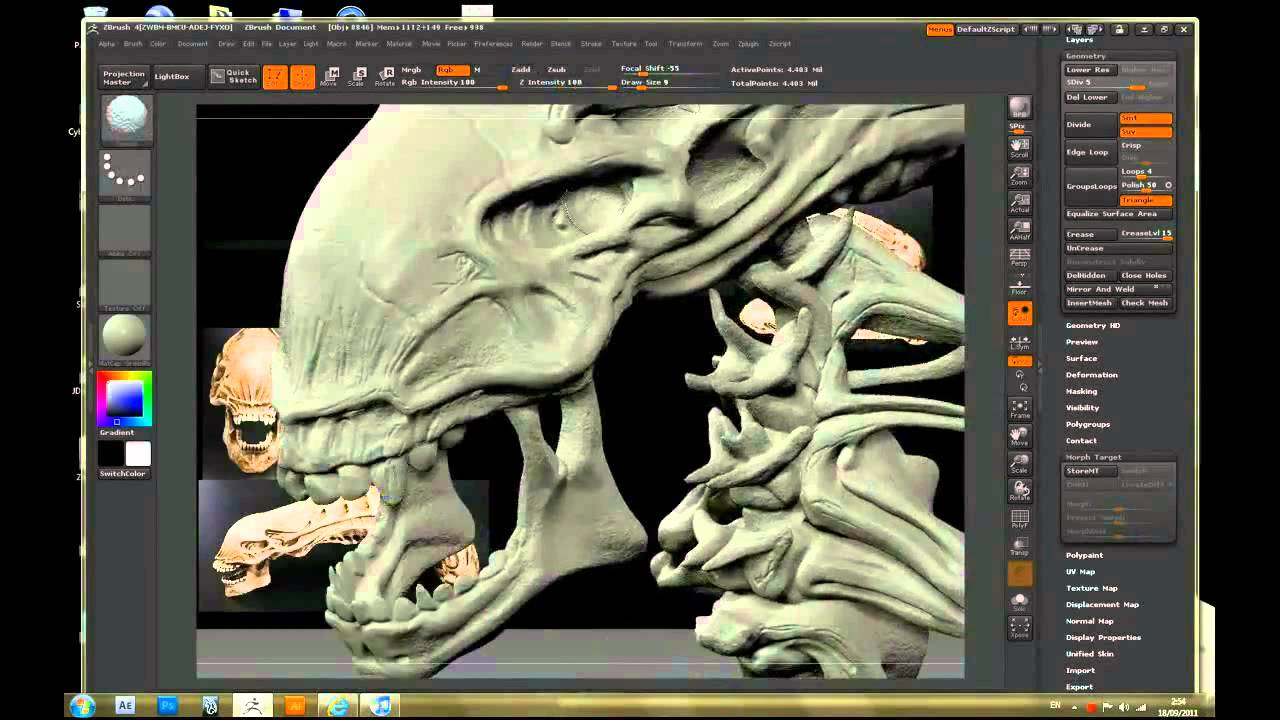Expand the Deformation section
This screenshot has width=1280, height=720.
pos(1092,375)
